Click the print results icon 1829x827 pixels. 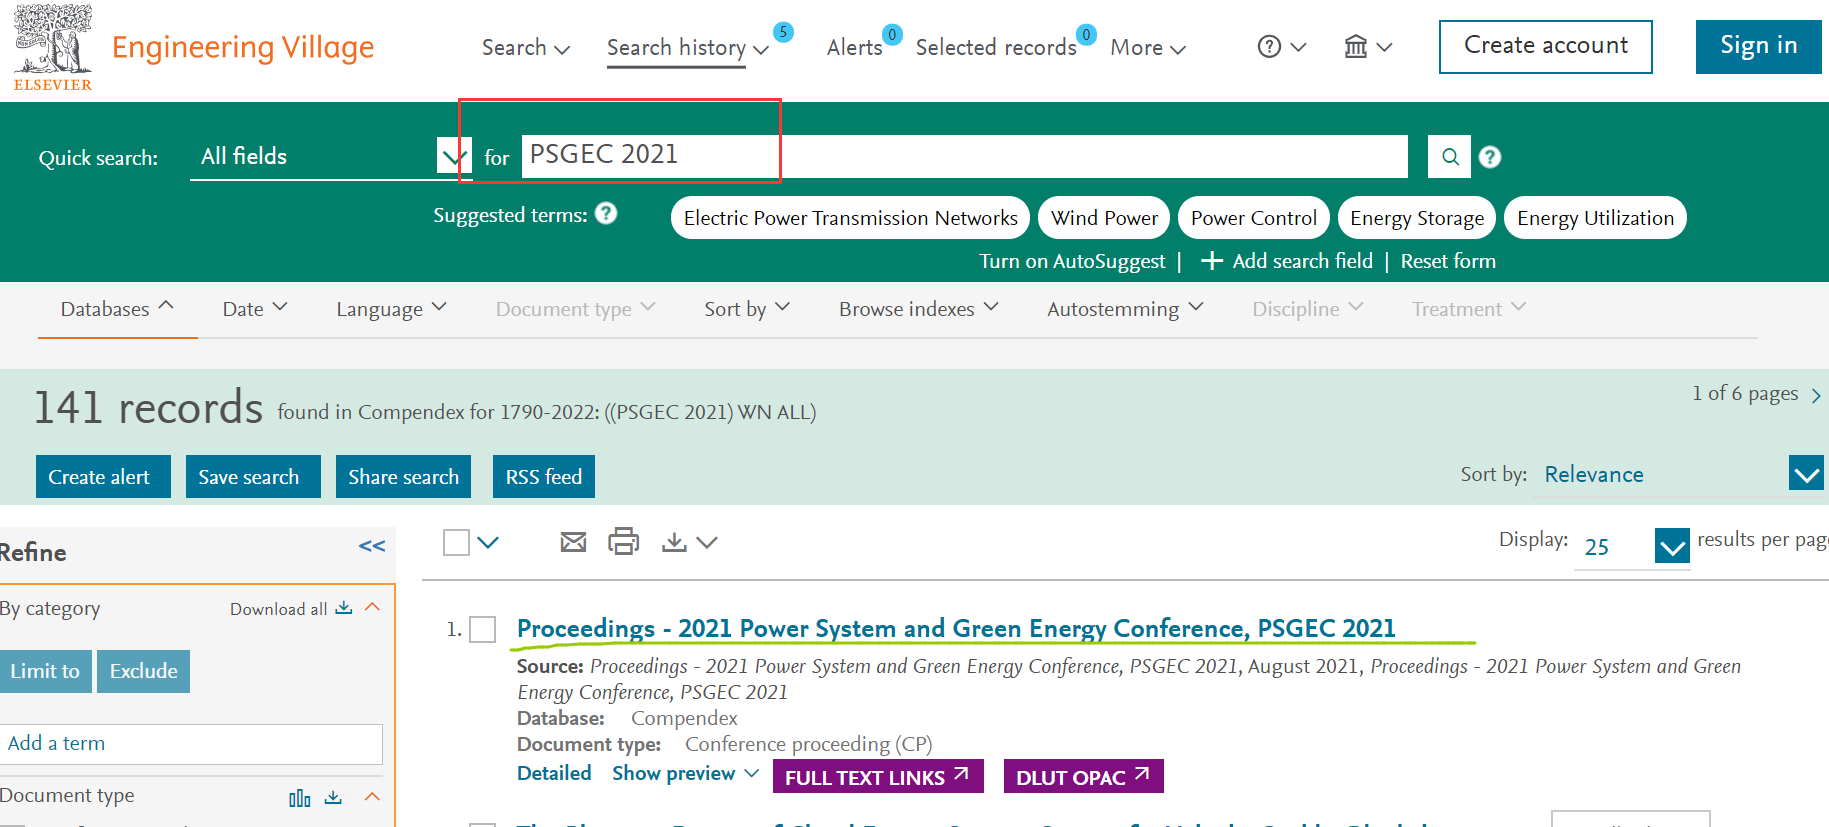(x=623, y=541)
